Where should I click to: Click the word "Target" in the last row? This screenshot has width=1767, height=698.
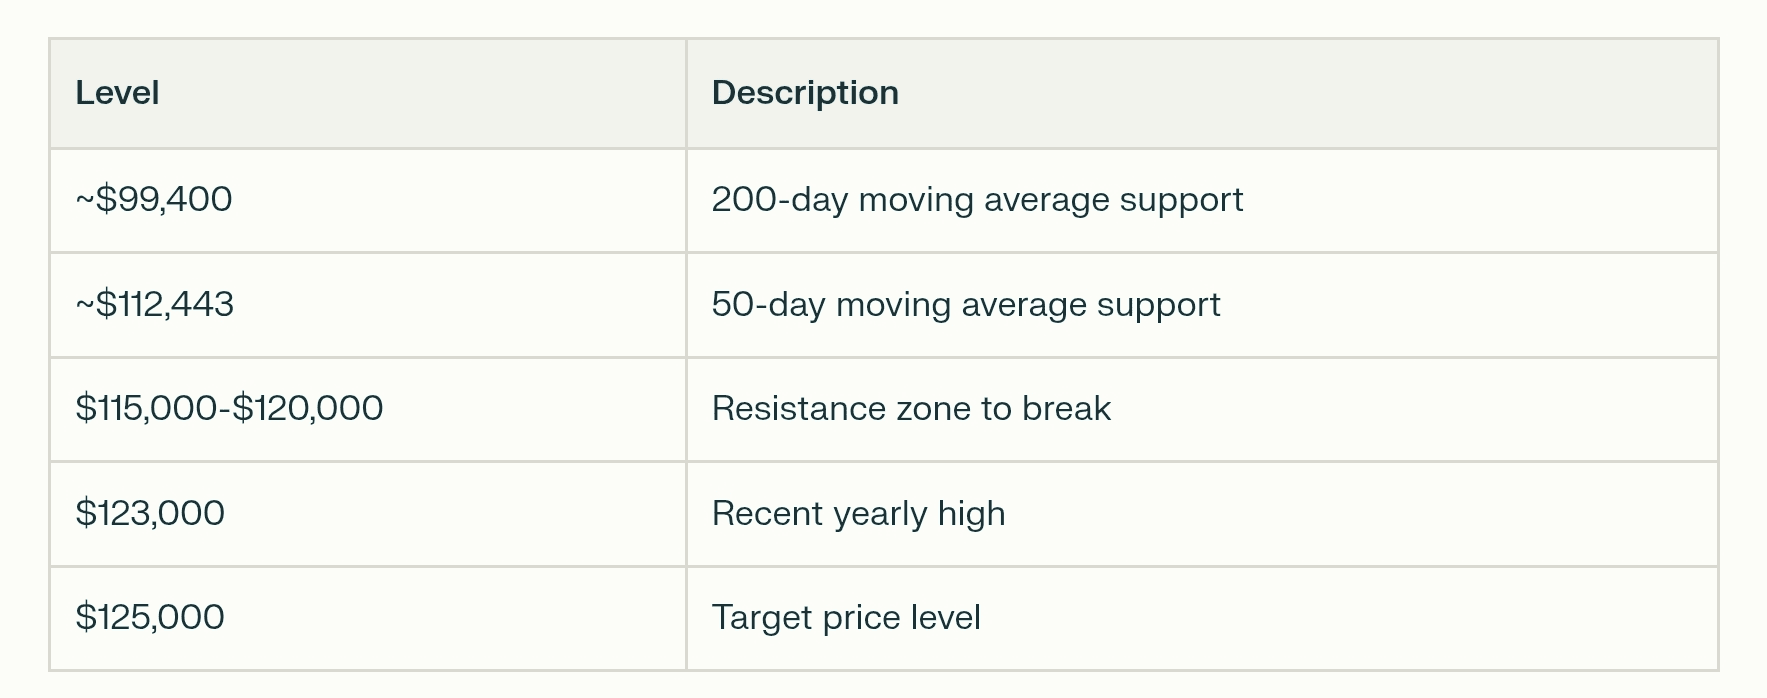click(x=762, y=617)
